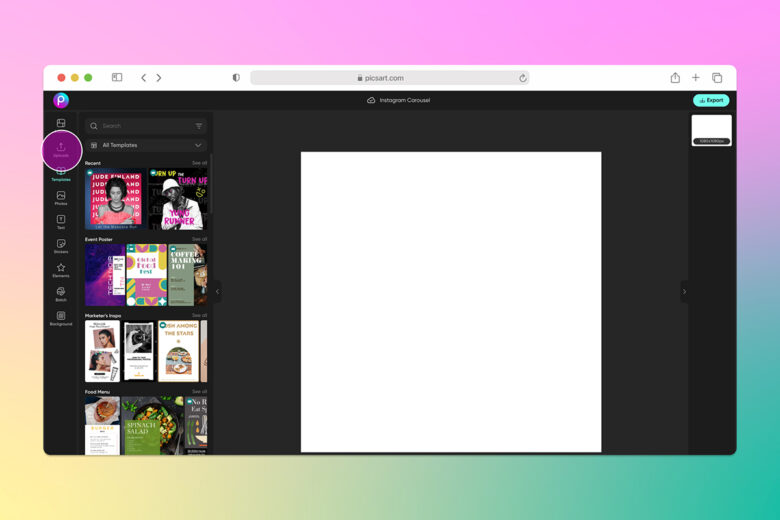Image resolution: width=780 pixels, height=520 pixels.
Task: Select the Yung Runner template thumbnail
Action: click(x=178, y=199)
